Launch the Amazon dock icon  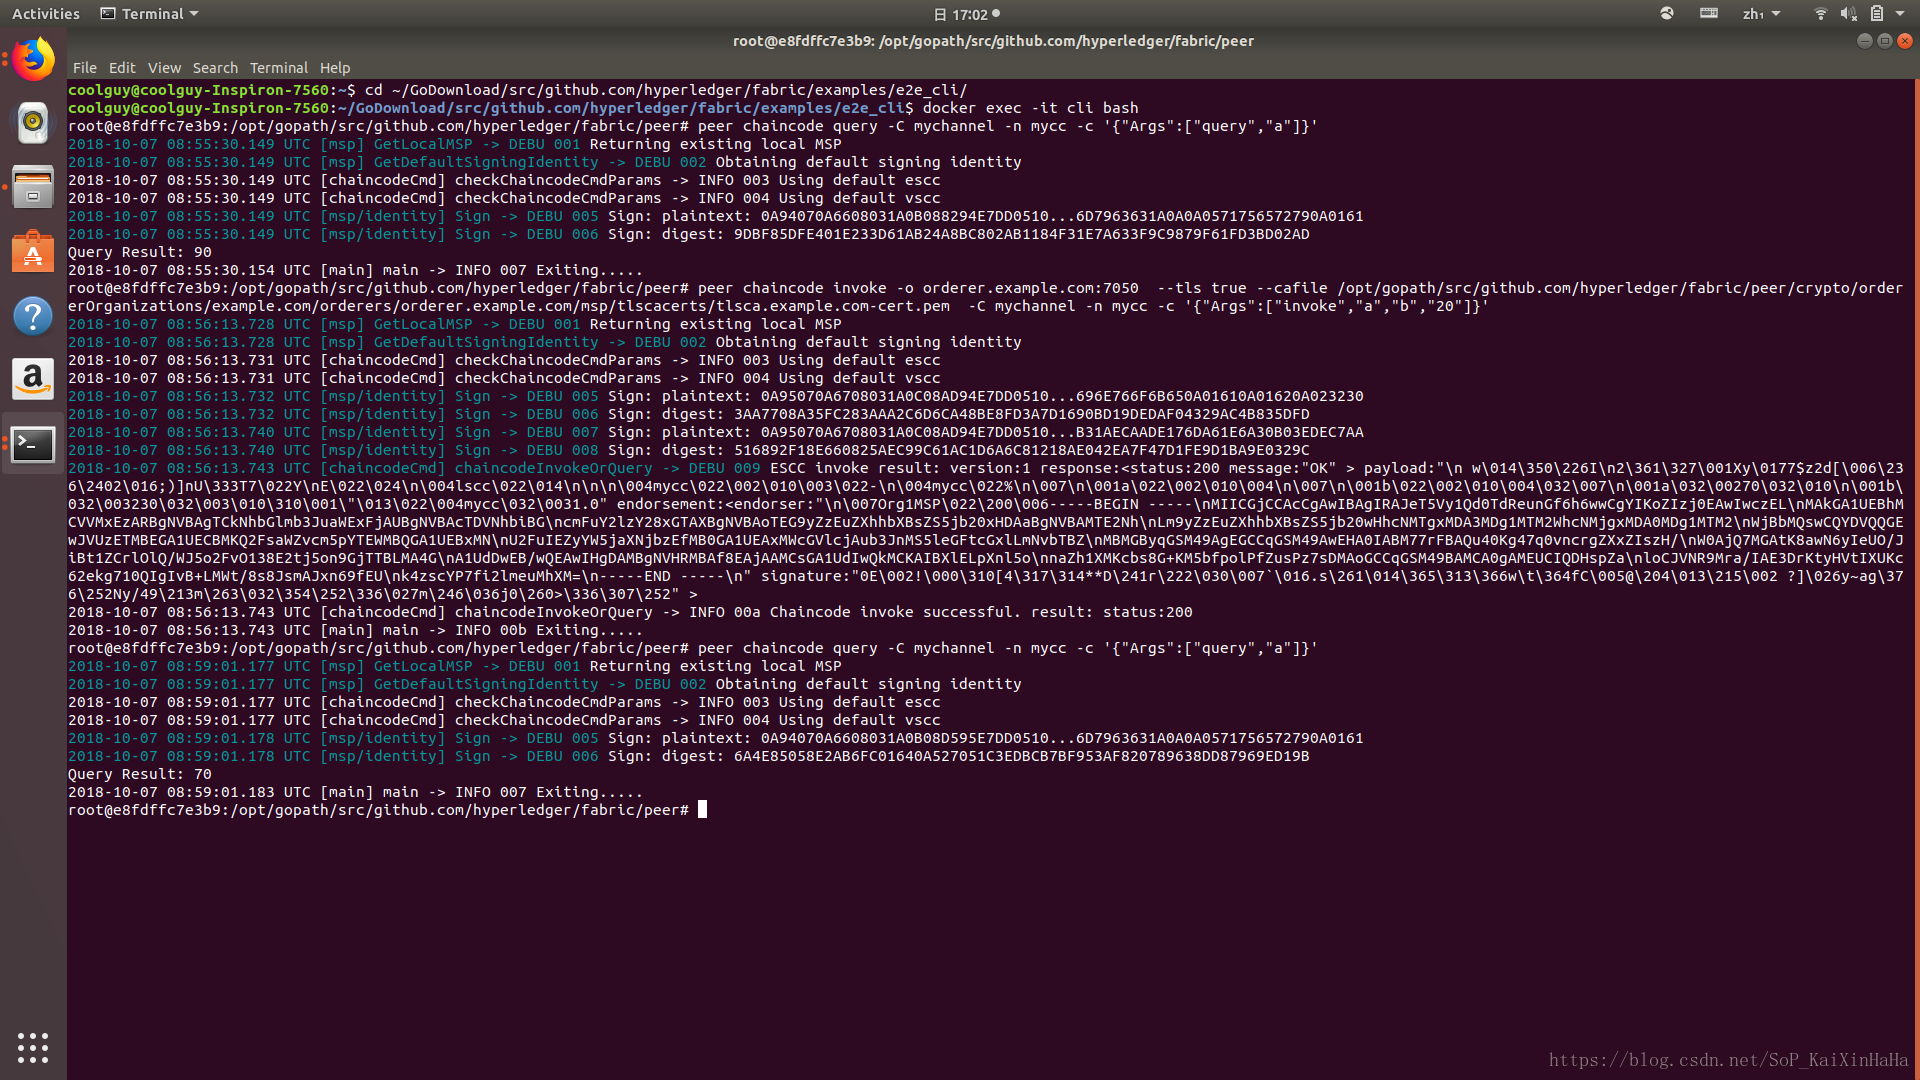(x=33, y=380)
